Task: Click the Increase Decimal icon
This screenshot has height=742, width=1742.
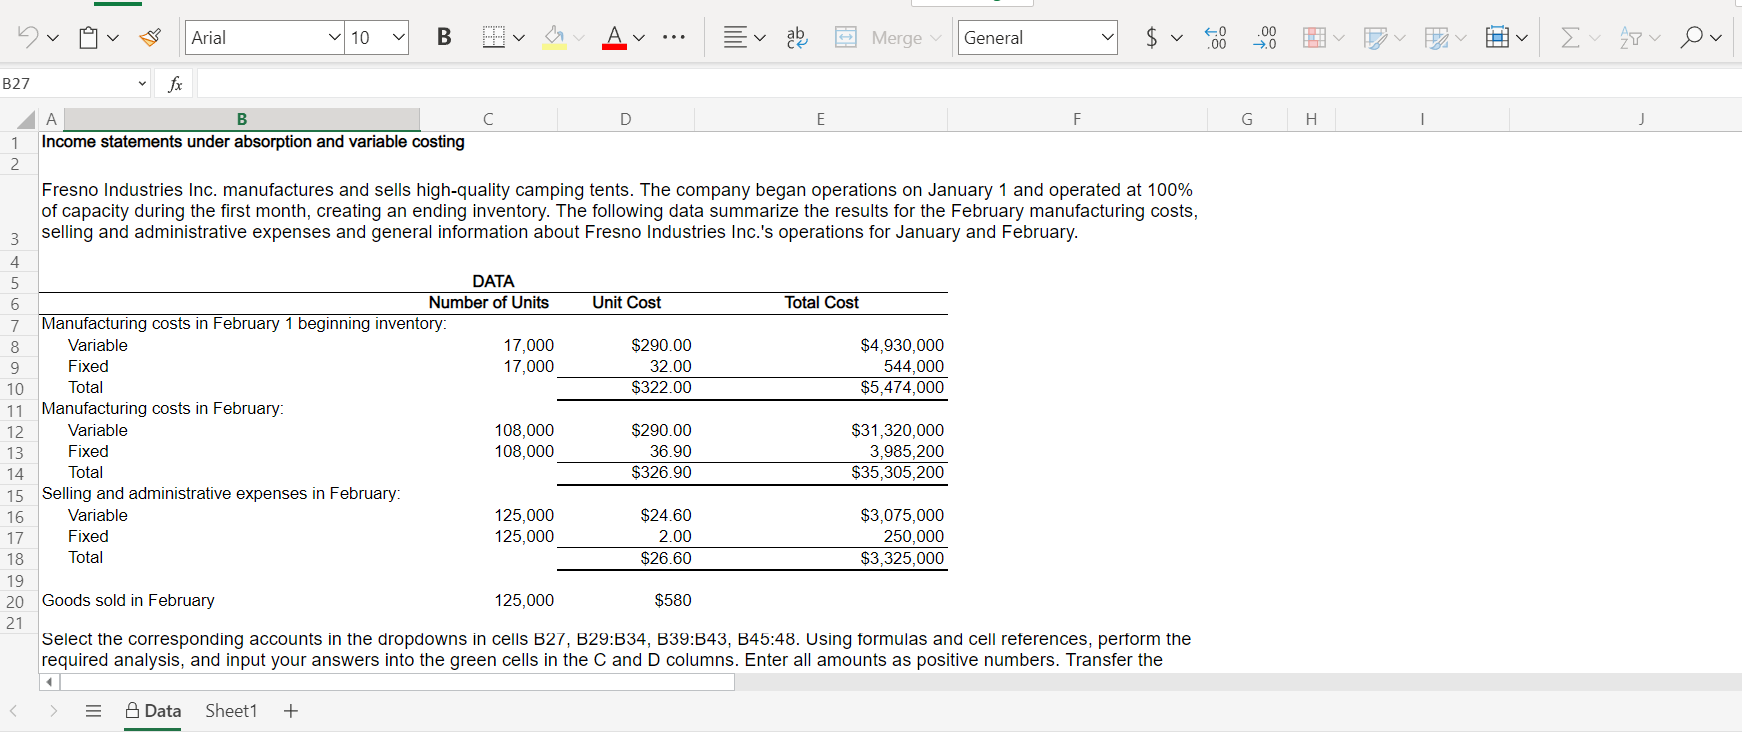Action: [1215, 38]
